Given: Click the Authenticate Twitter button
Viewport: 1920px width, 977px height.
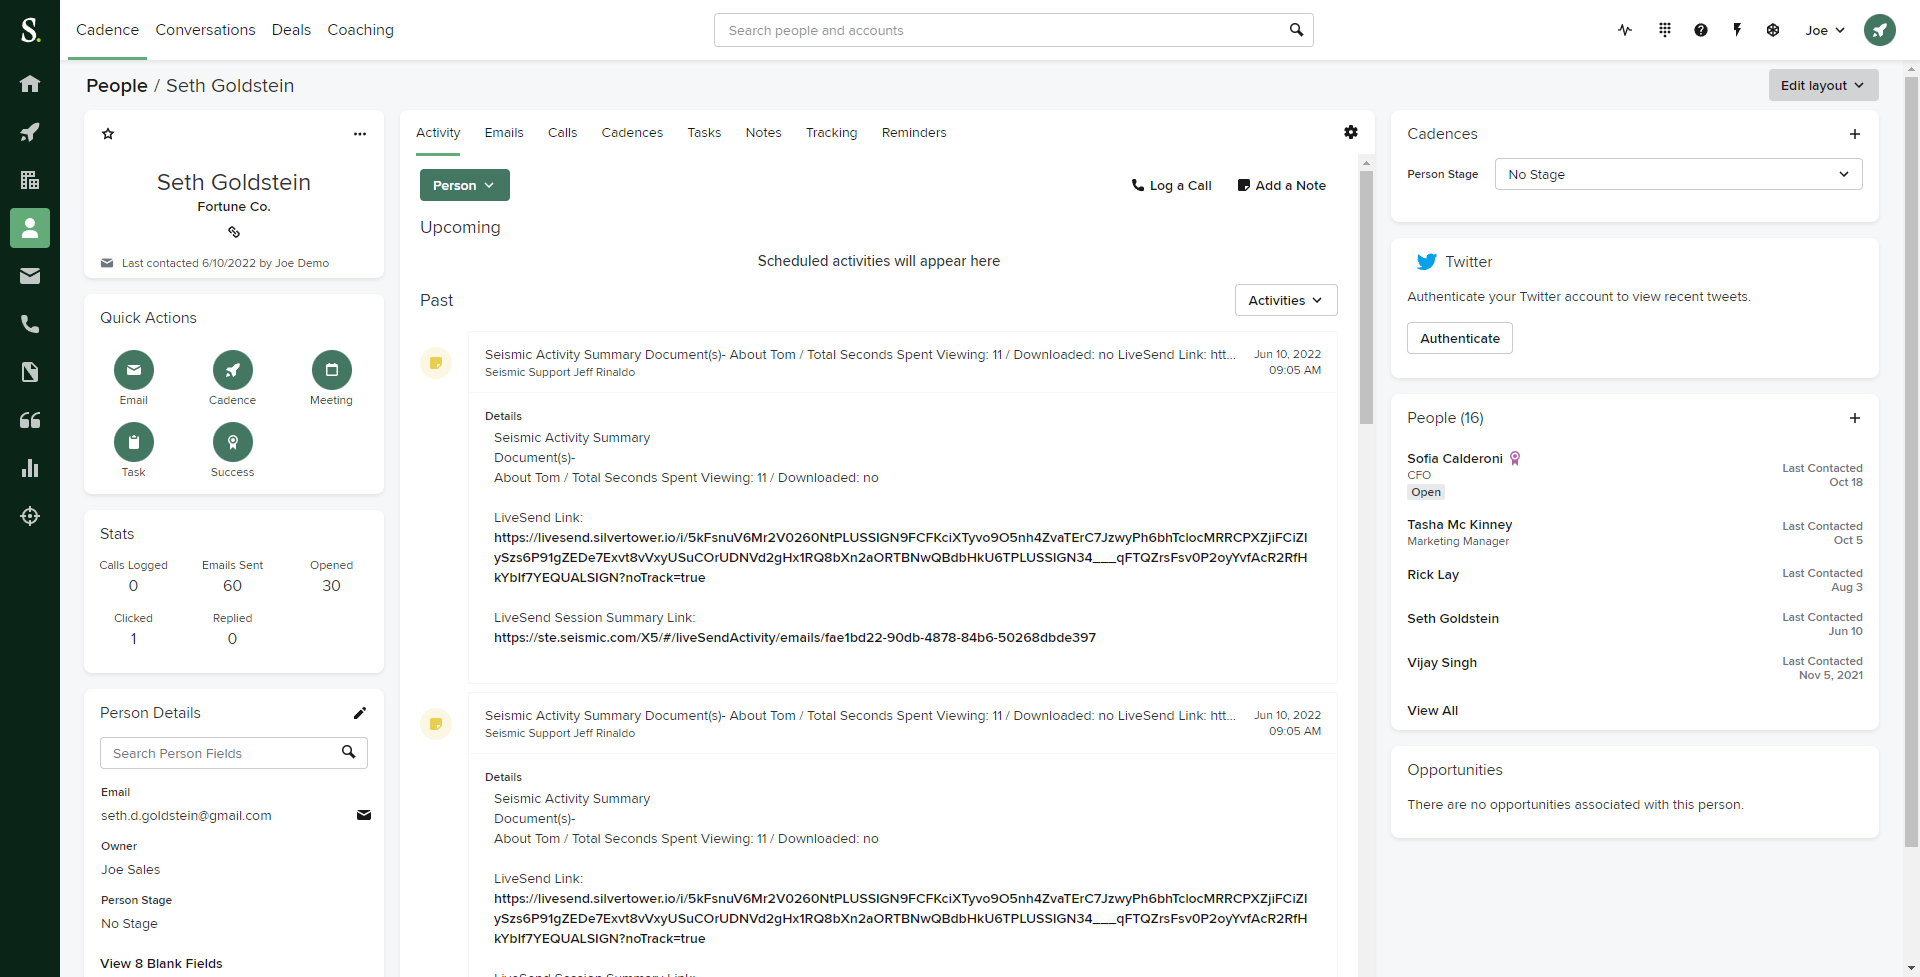Looking at the screenshot, I should coord(1459,338).
